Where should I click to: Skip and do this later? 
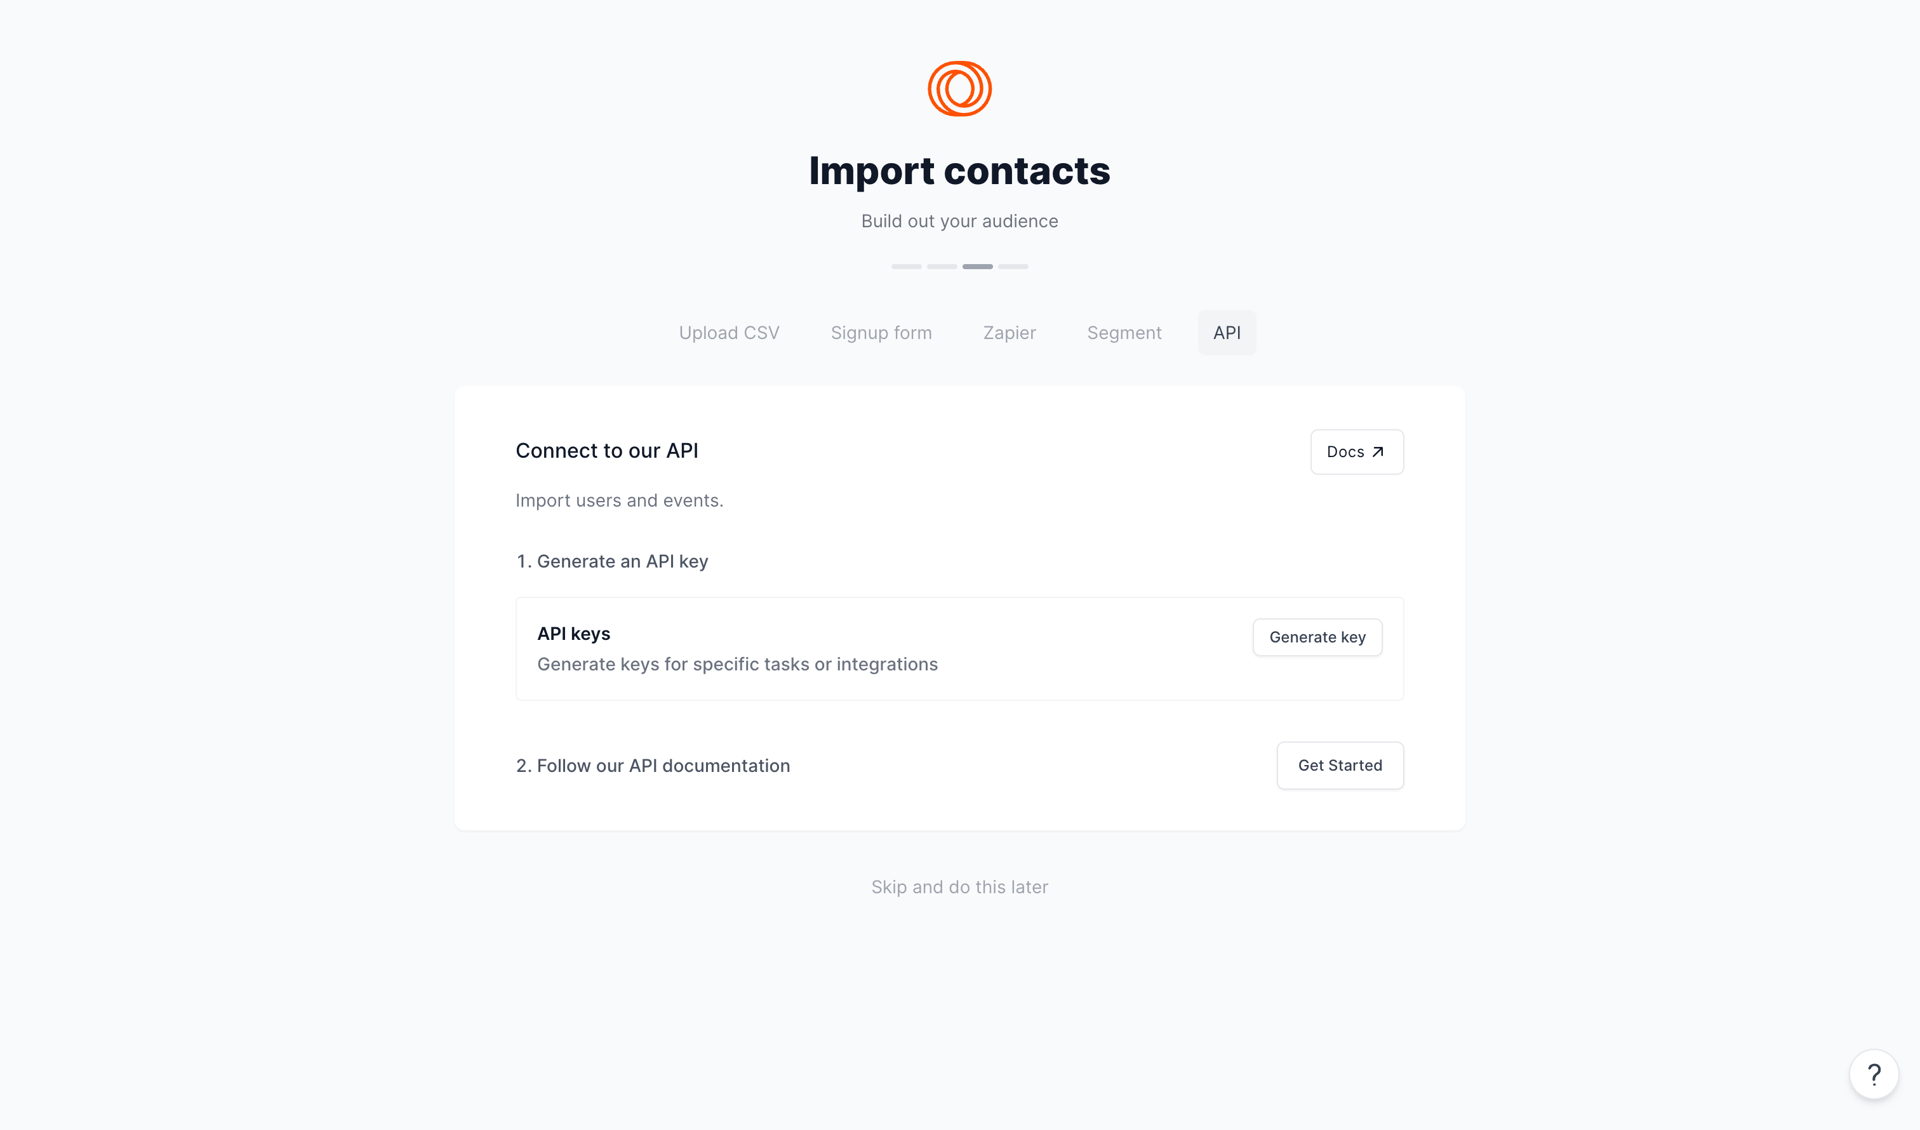pos(959,887)
